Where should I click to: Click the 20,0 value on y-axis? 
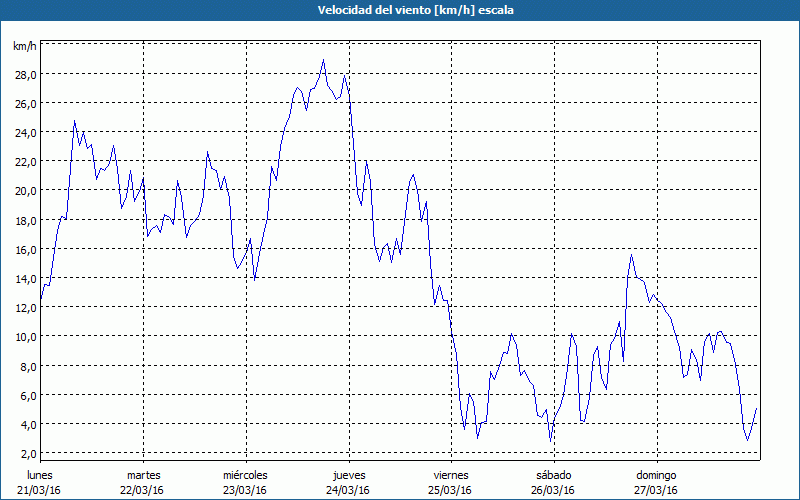25,190
